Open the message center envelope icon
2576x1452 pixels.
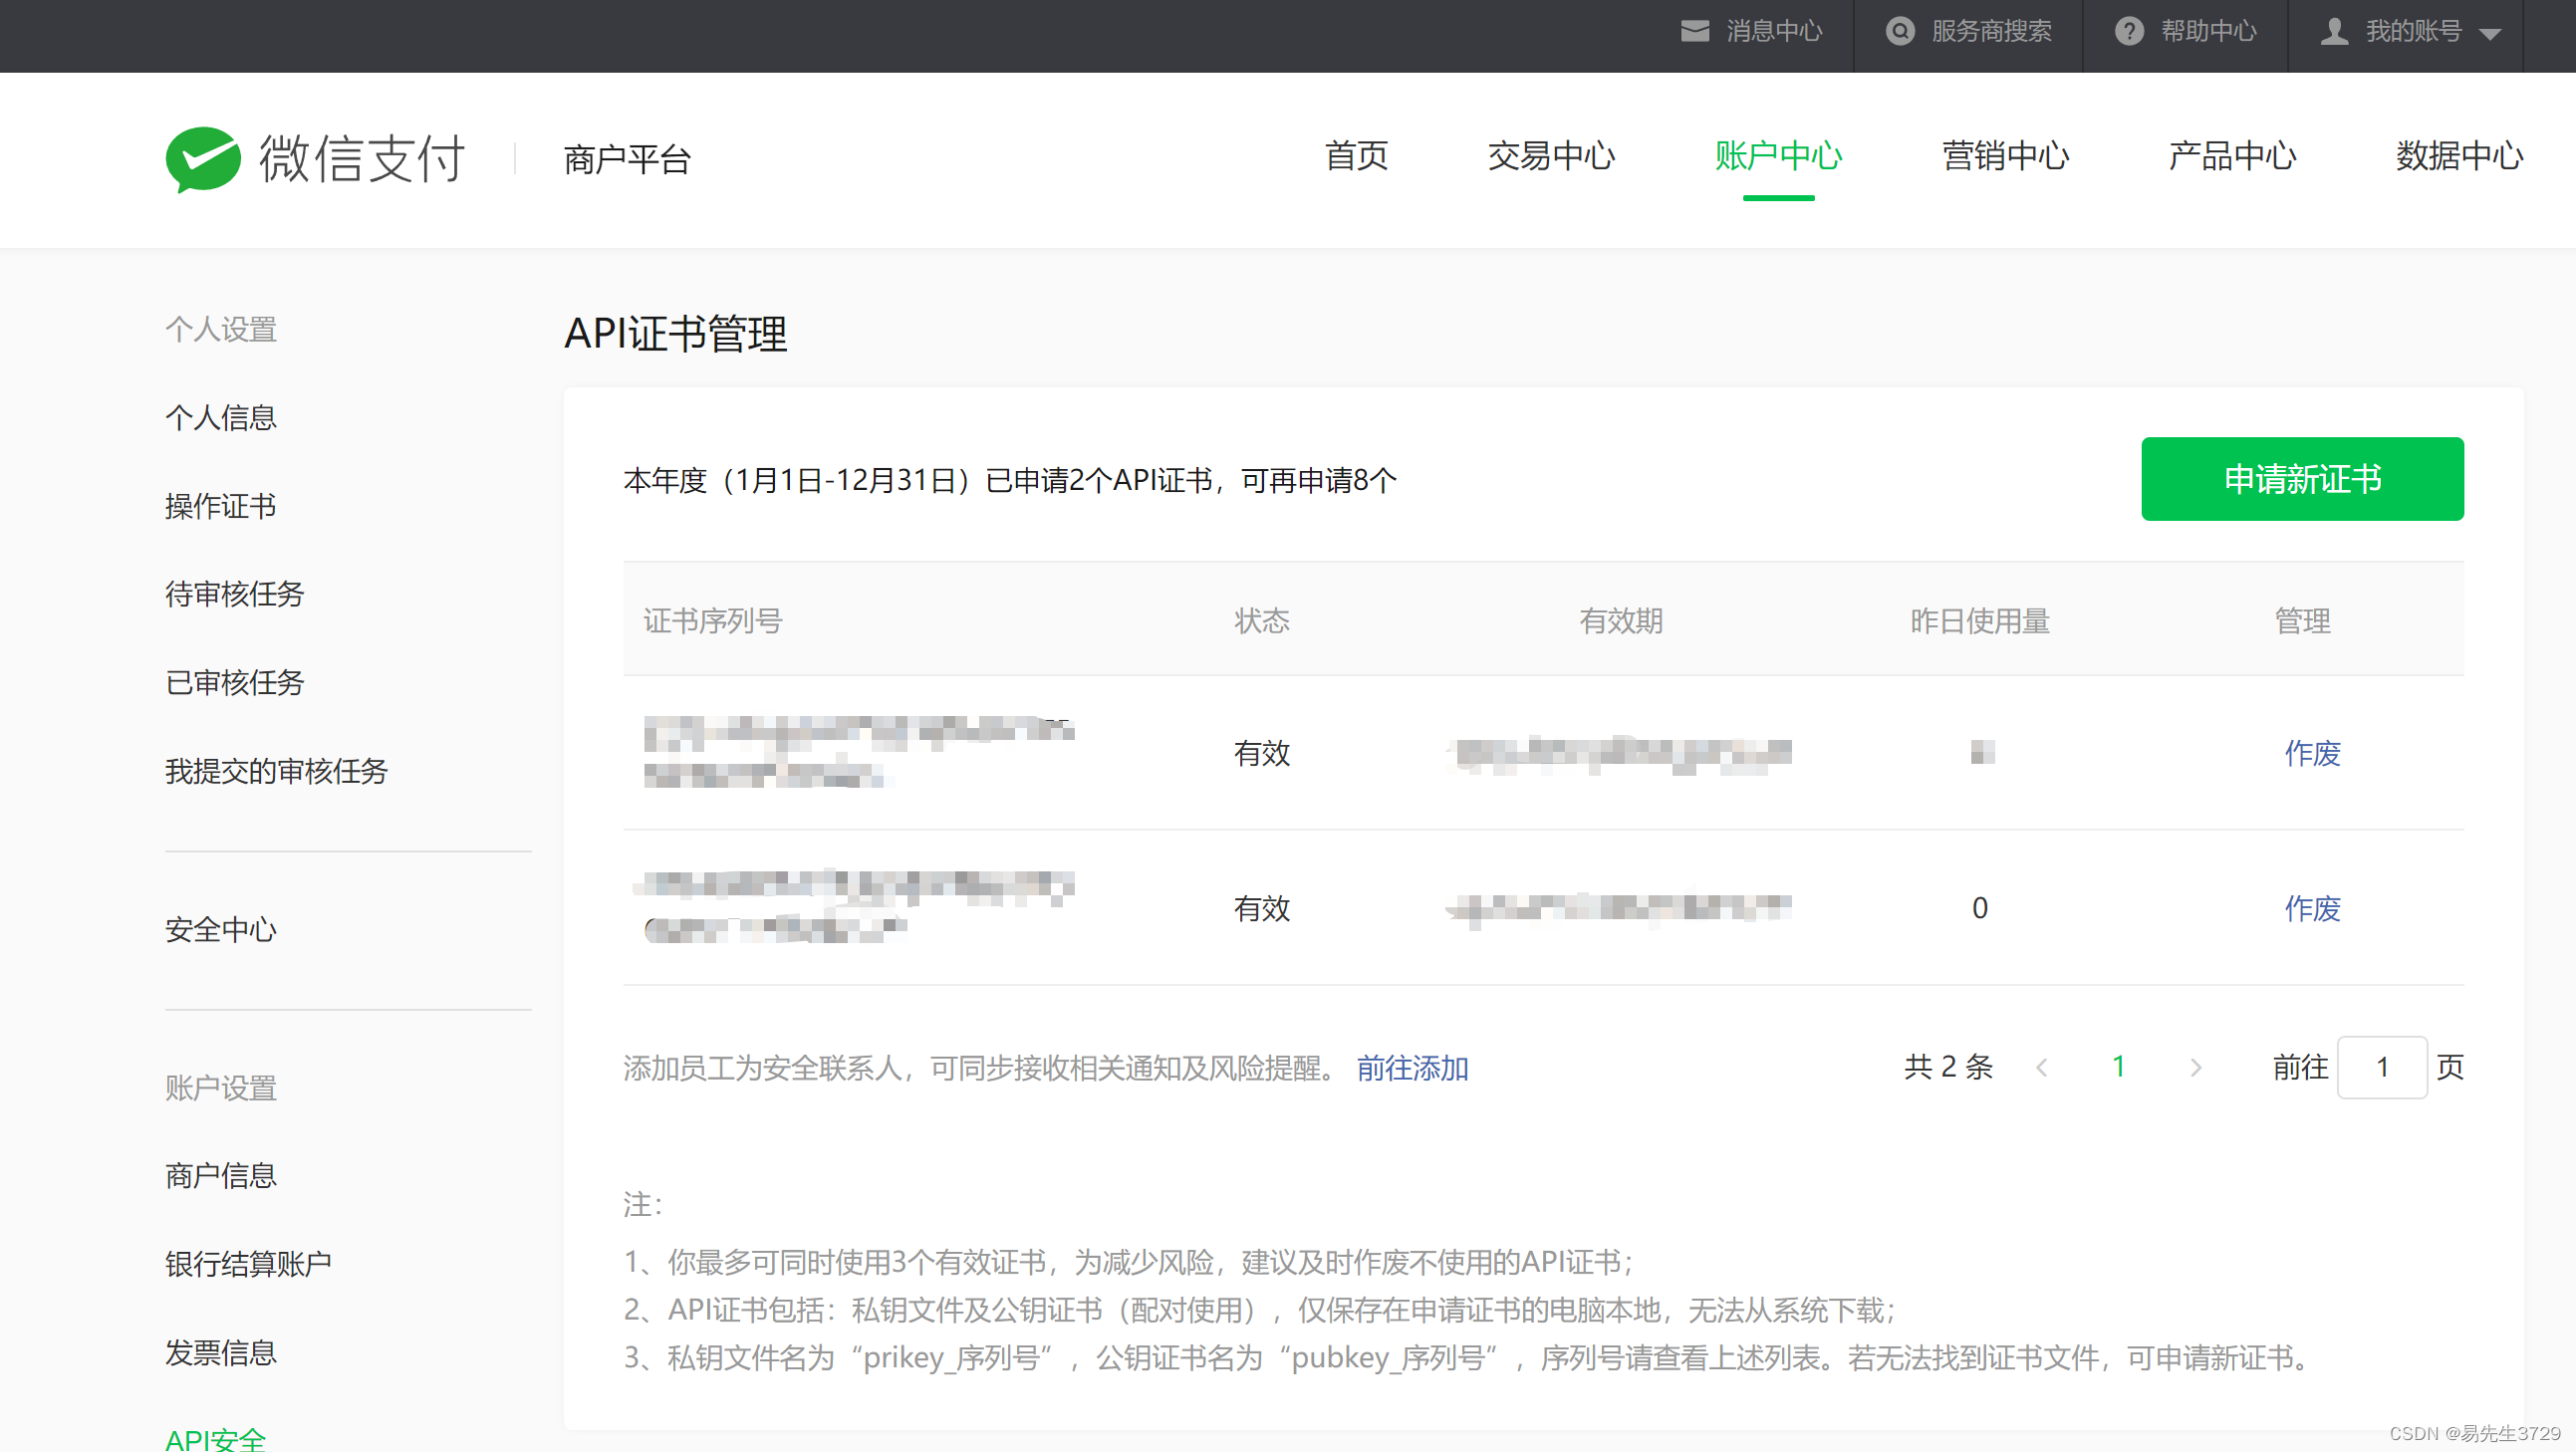point(1695,31)
